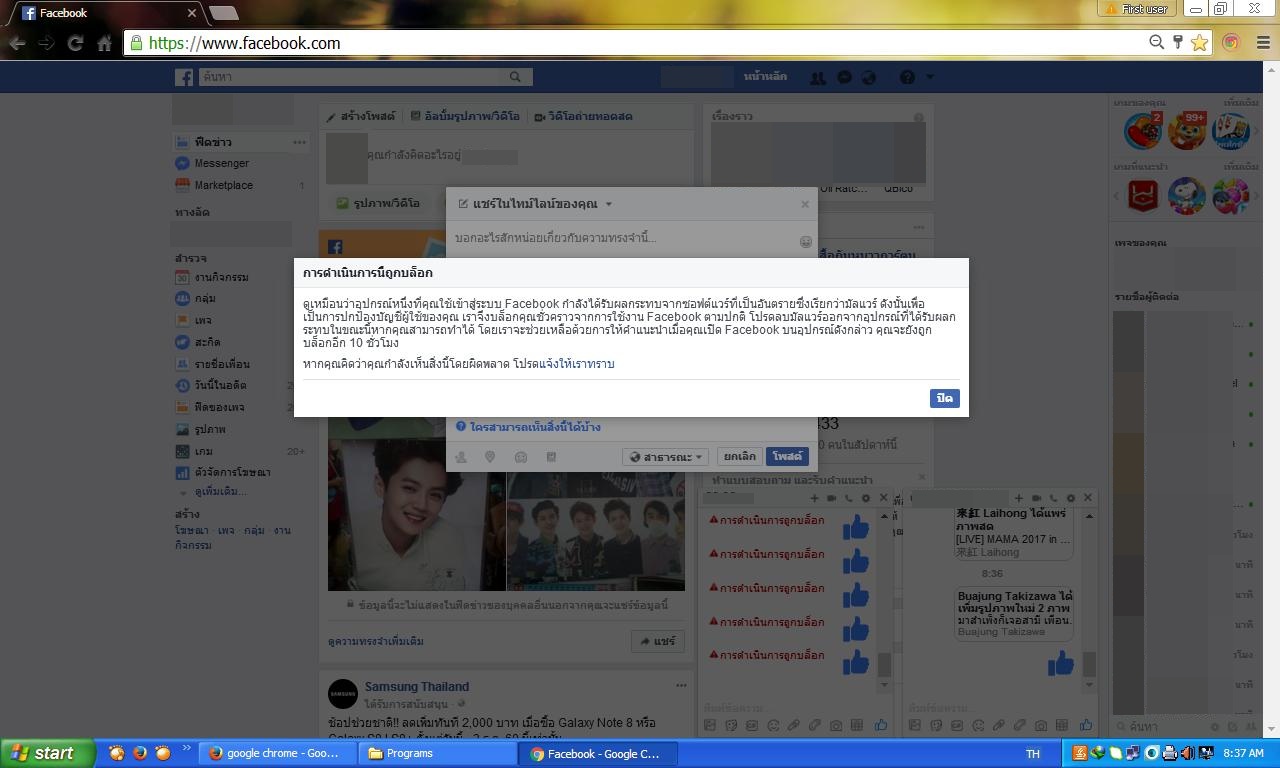
Task: Open the notifications globe icon
Action: [x=869, y=77]
